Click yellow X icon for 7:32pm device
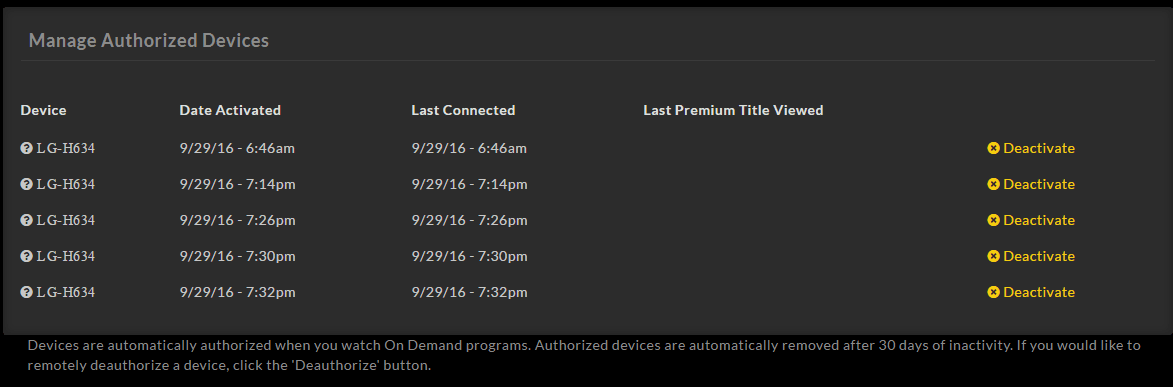1173x387 pixels. pos(993,292)
